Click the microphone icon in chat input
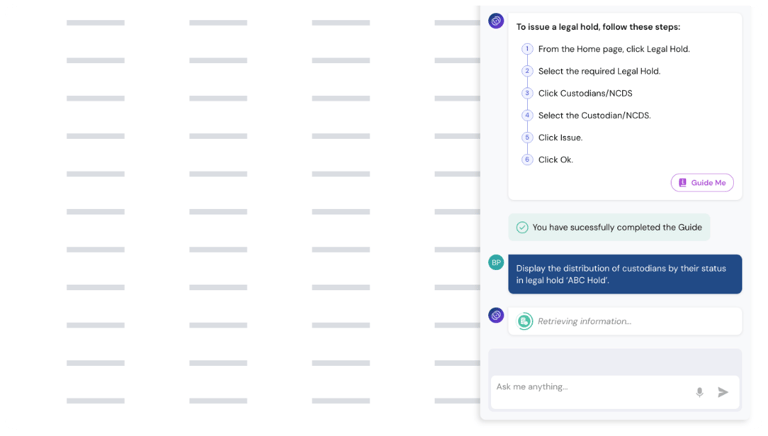768x436 pixels. point(700,392)
